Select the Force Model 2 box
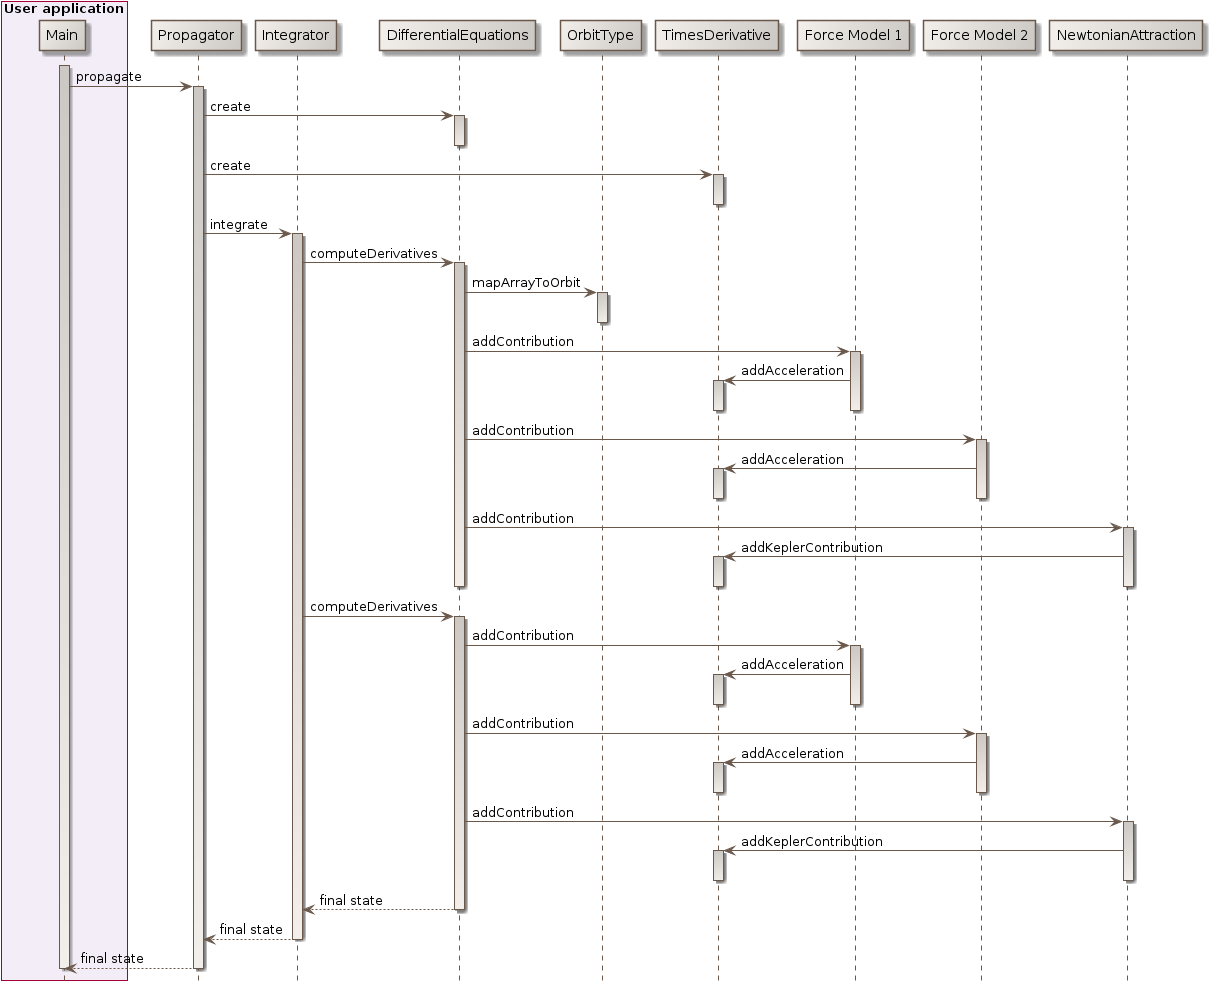Image resolution: width=1211 pixels, height=981 pixels. [980, 35]
